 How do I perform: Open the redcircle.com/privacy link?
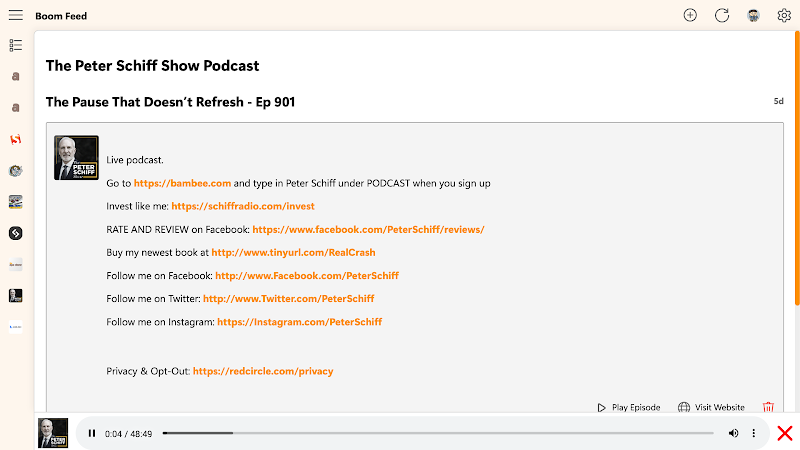pyautogui.click(x=263, y=371)
